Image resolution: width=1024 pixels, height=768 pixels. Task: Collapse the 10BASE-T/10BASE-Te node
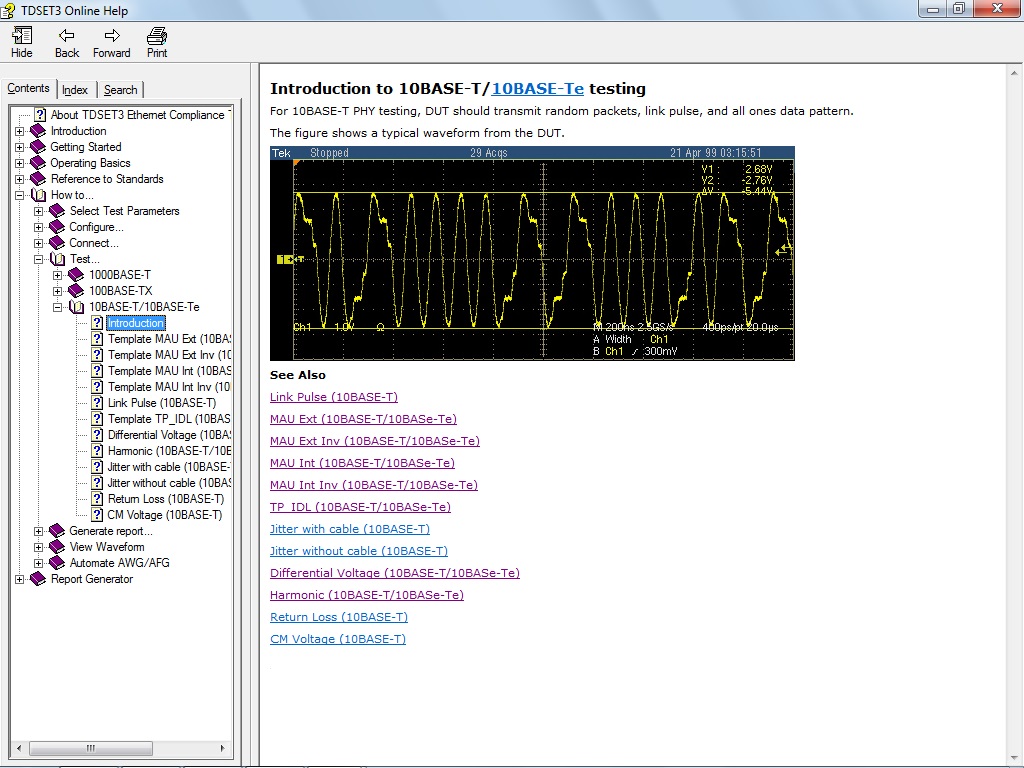(57, 307)
